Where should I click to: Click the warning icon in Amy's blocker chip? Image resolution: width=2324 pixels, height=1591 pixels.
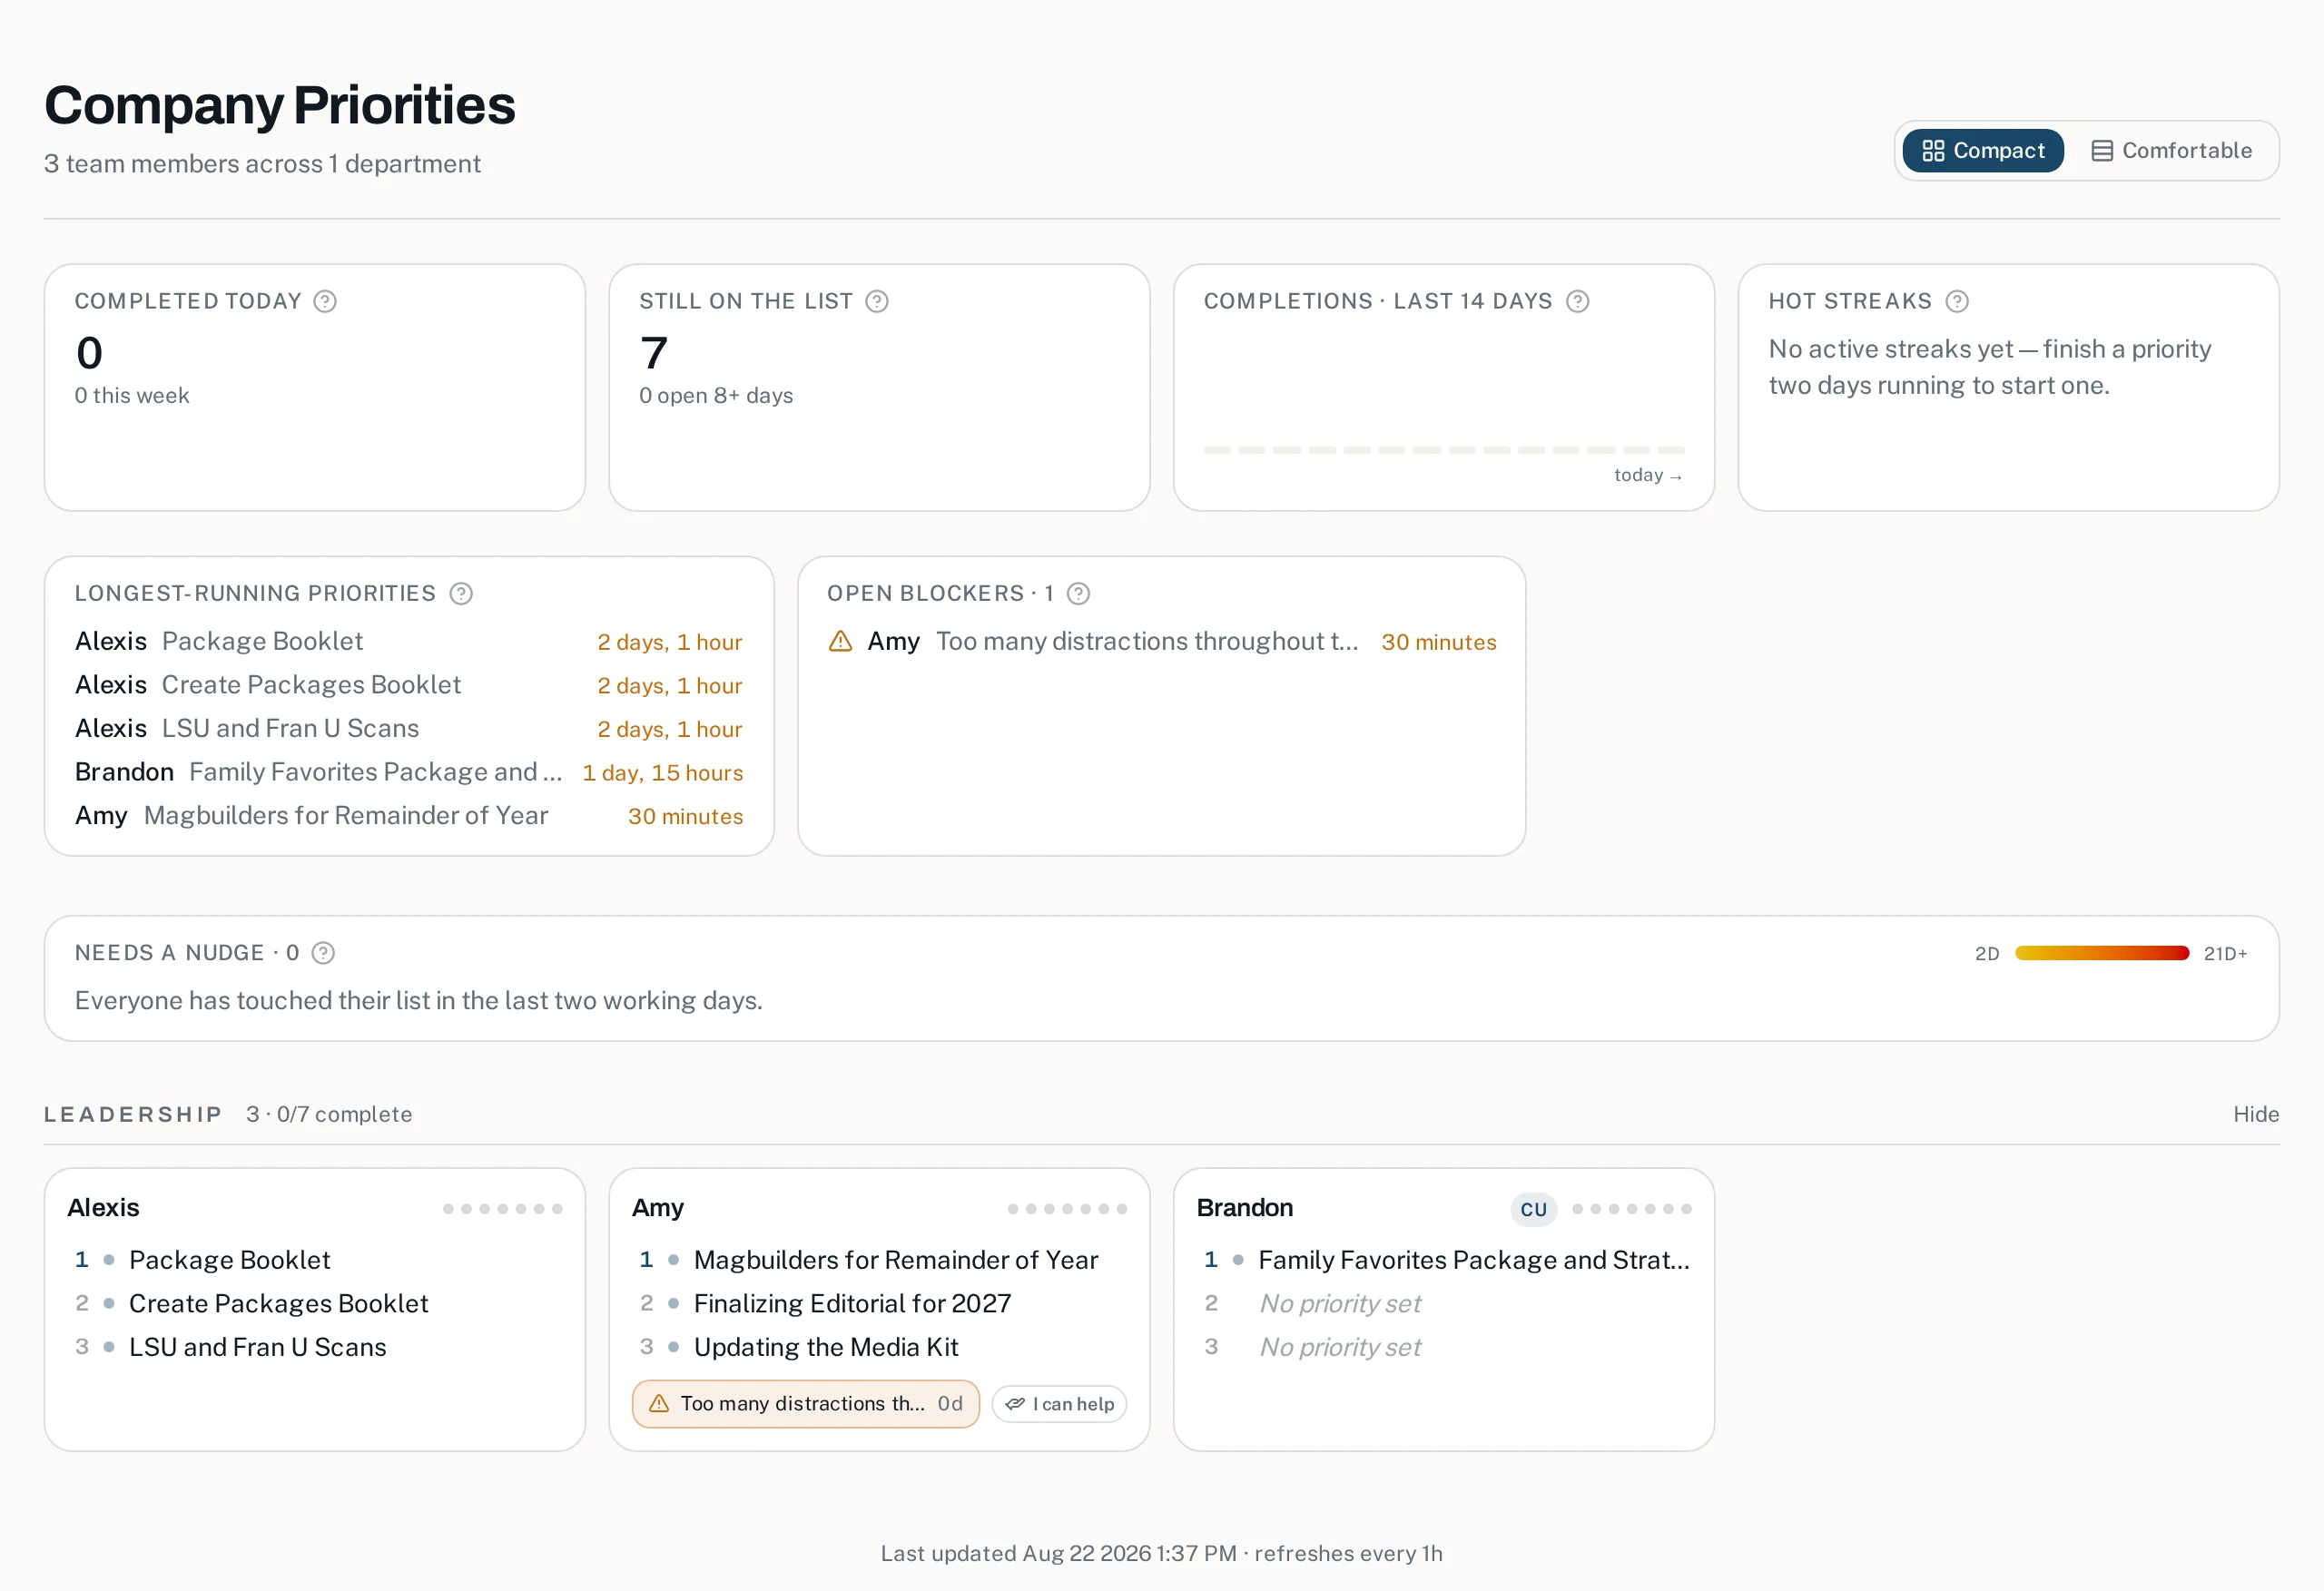[659, 1404]
